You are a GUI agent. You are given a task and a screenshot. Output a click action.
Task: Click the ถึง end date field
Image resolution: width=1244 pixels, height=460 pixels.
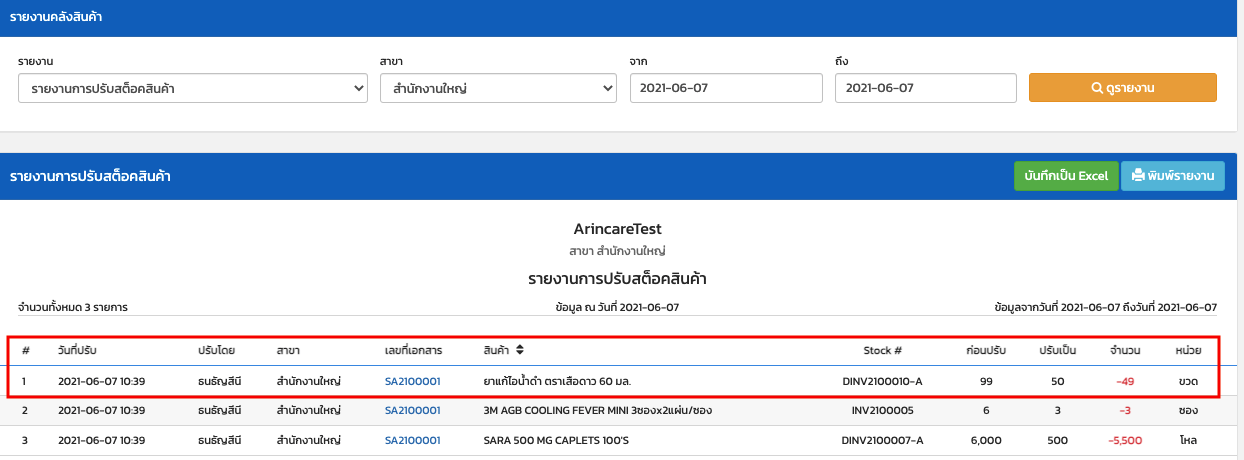point(926,88)
